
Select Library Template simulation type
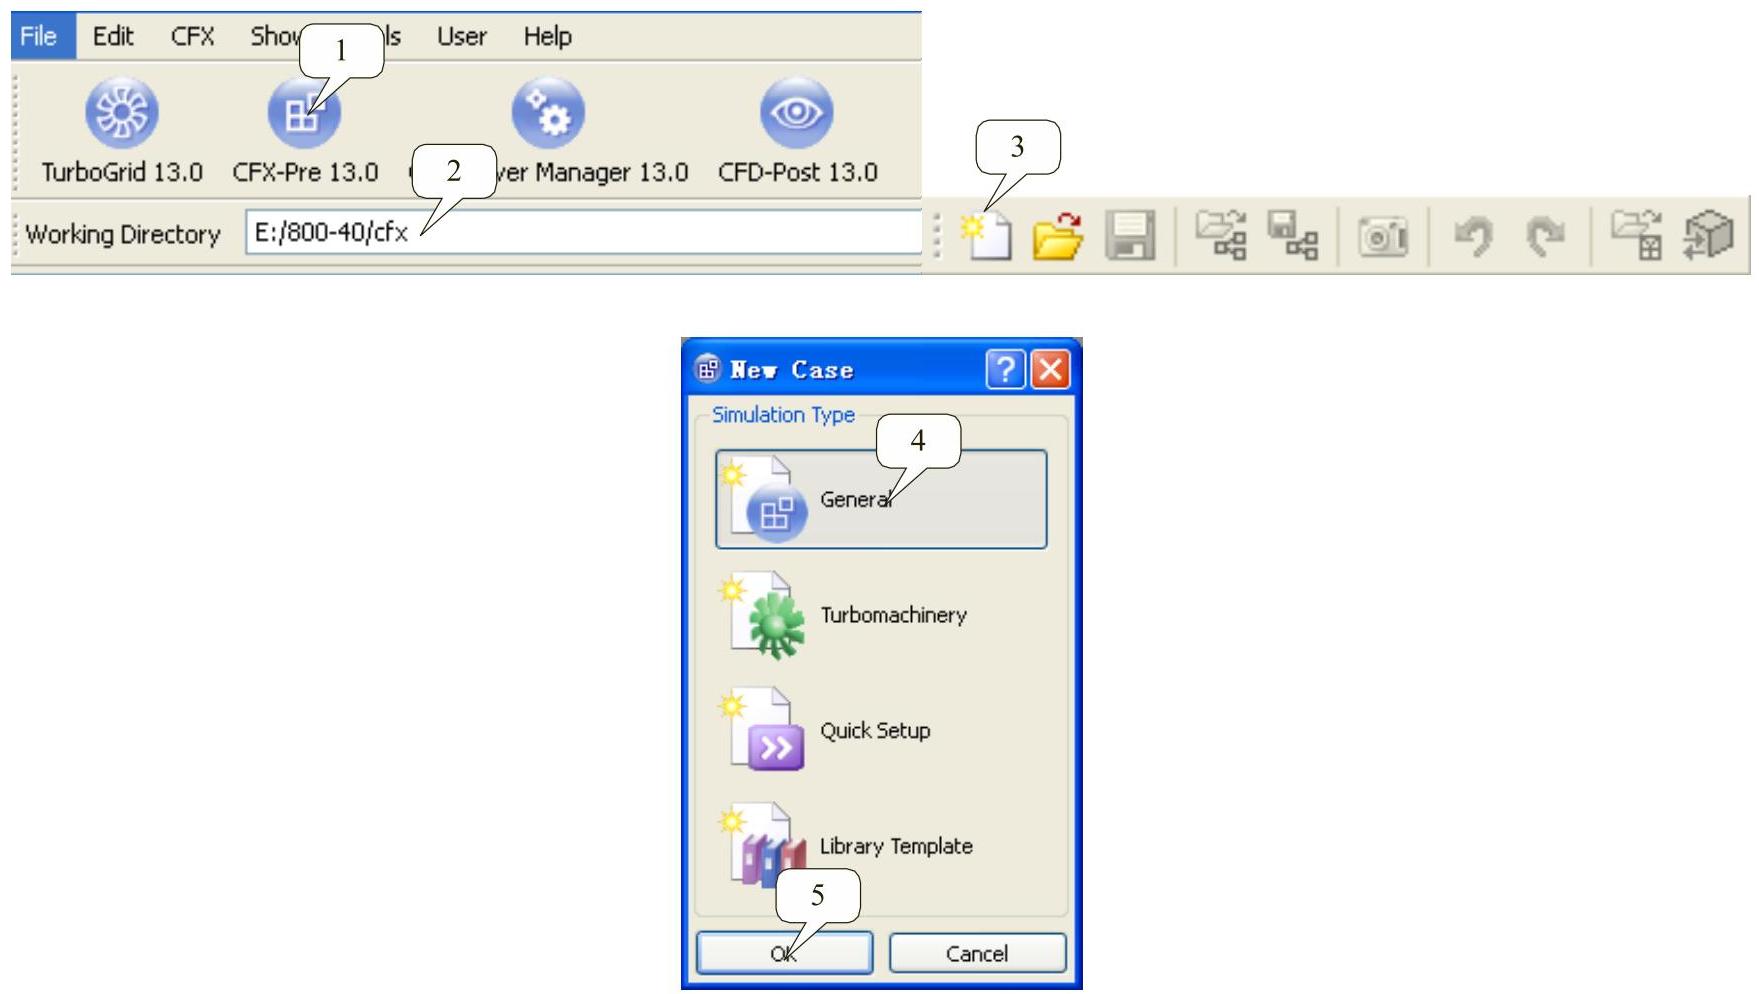coord(881,846)
